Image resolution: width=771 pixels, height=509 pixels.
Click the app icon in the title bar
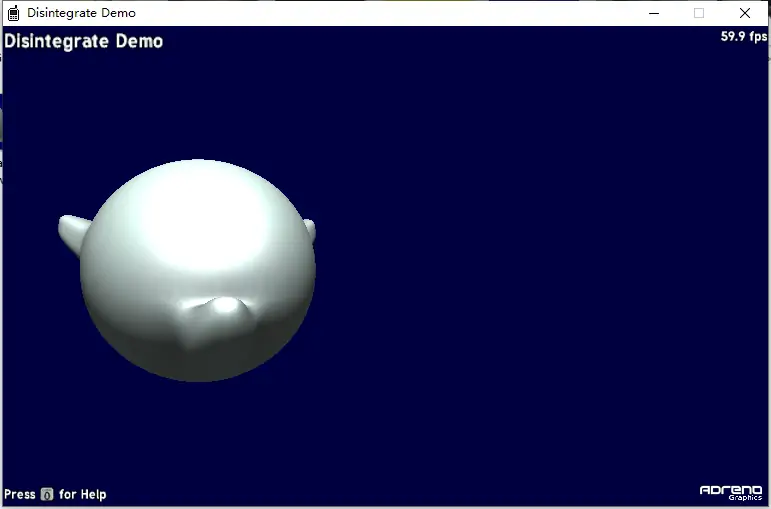click(x=14, y=13)
